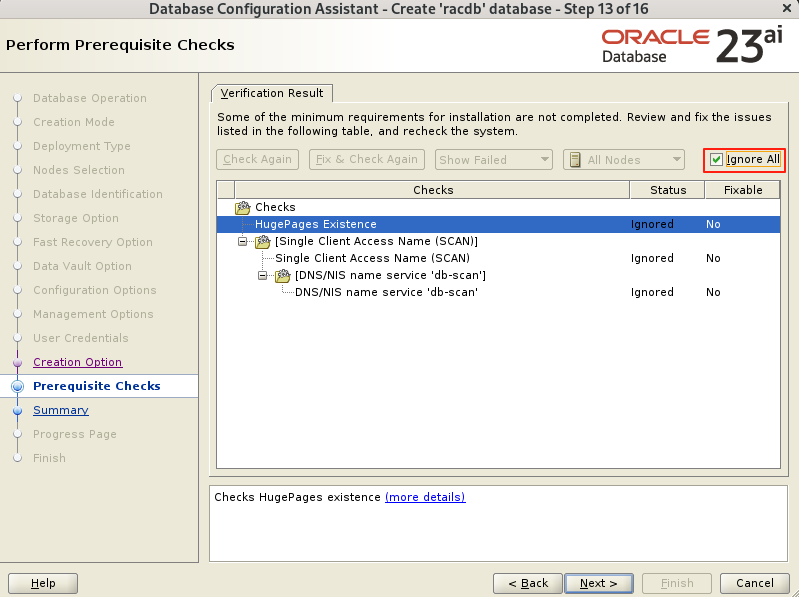
Task: Open the Help dialog
Action: [x=43, y=583]
